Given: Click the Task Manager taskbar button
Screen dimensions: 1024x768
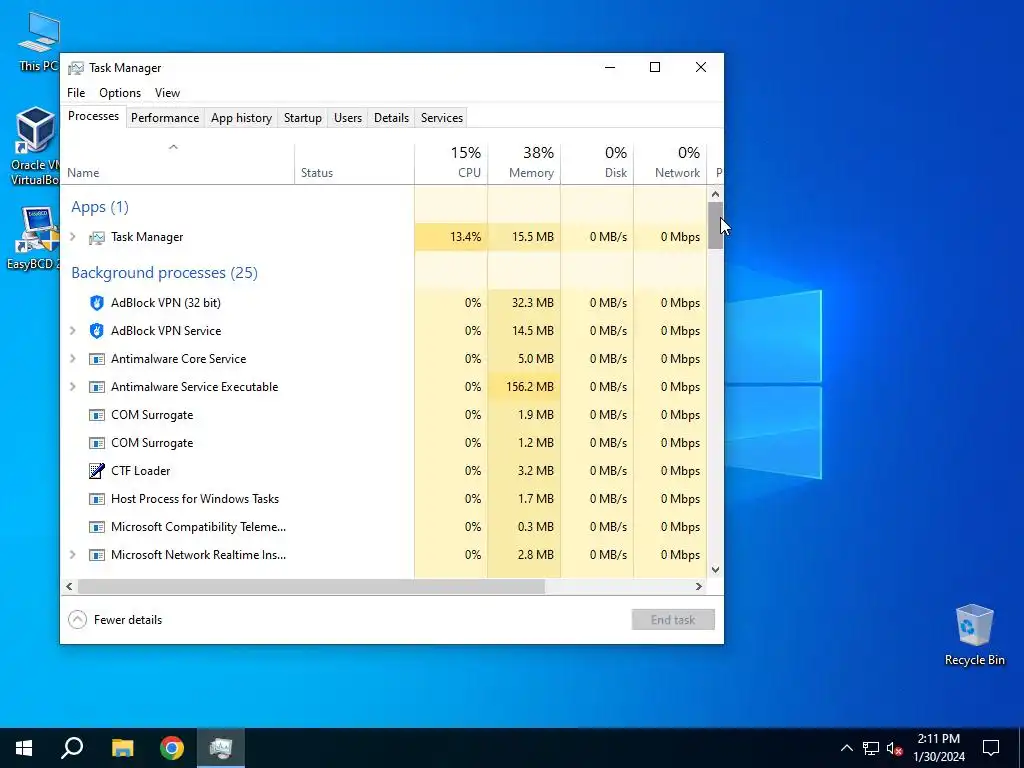Looking at the screenshot, I should (221, 748).
